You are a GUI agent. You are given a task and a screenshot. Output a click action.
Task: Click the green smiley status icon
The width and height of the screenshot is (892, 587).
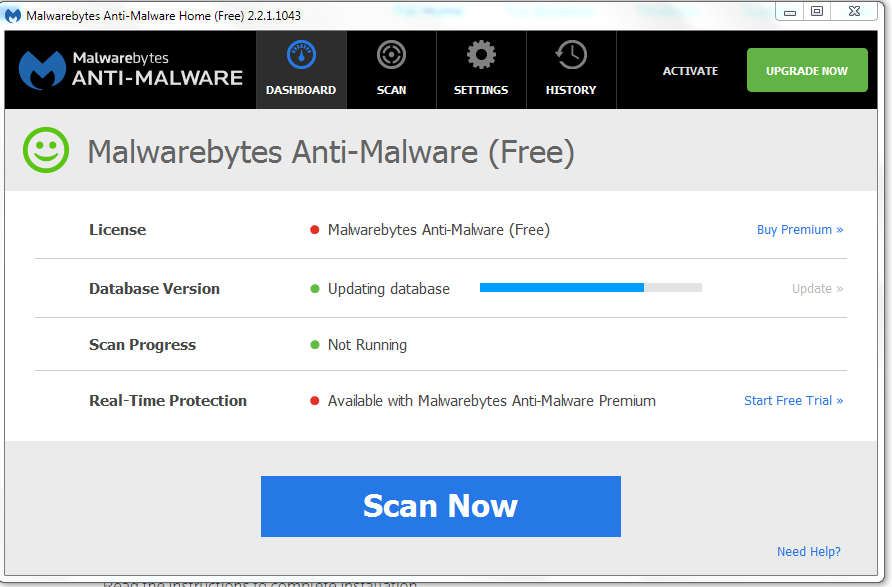[46, 151]
